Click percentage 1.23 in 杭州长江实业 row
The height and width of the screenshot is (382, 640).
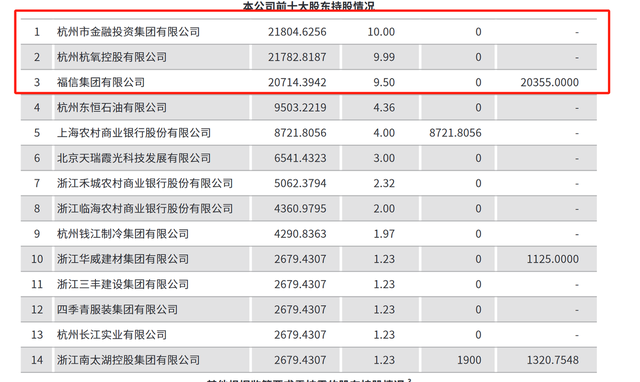[384, 335]
